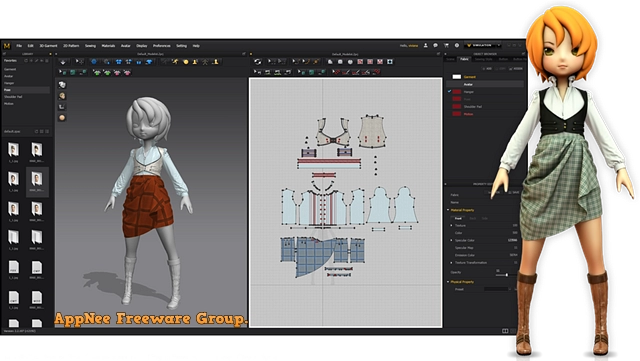Toggle the checkmark next to Hanger fabric
This screenshot has width=640, height=361.
449,91
